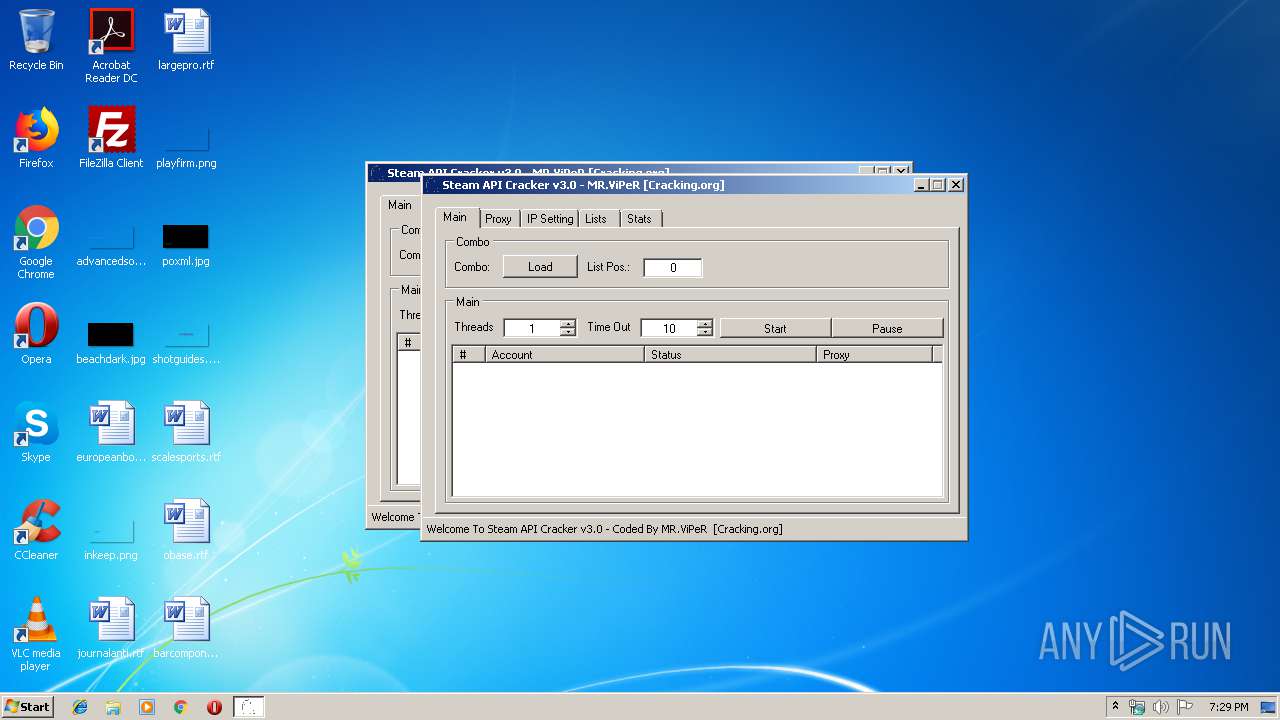Launch Firefox from desktop
This screenshot has height=720, width=1280.
36,138
